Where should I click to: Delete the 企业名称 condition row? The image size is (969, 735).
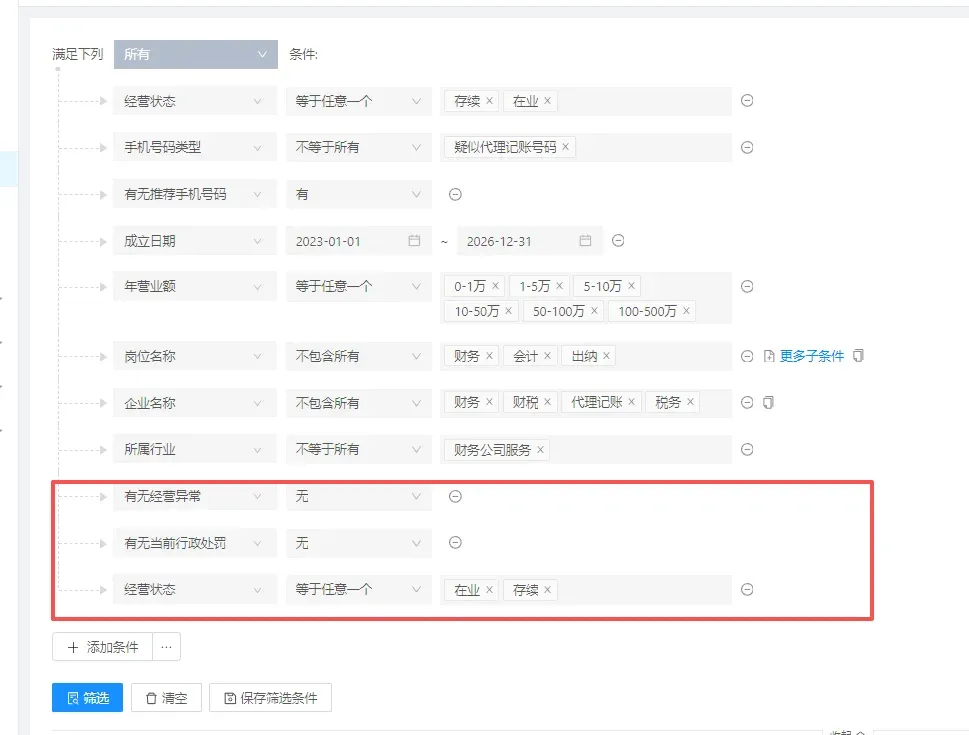tap(747, 402)
